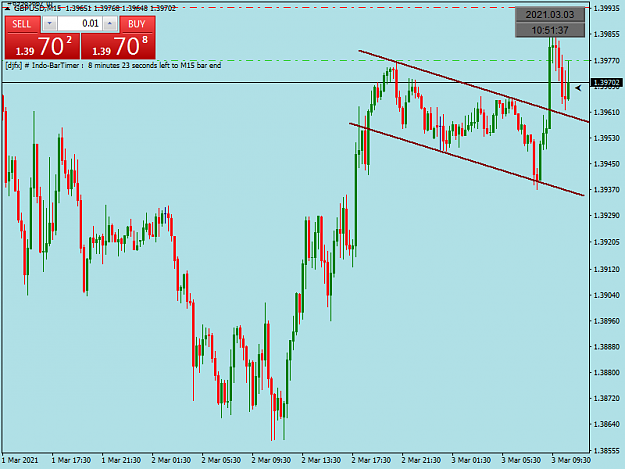This screenshot has width=625, height=469.
Task: Click the 0.01 lot volume field
Action: click(80, 24)
